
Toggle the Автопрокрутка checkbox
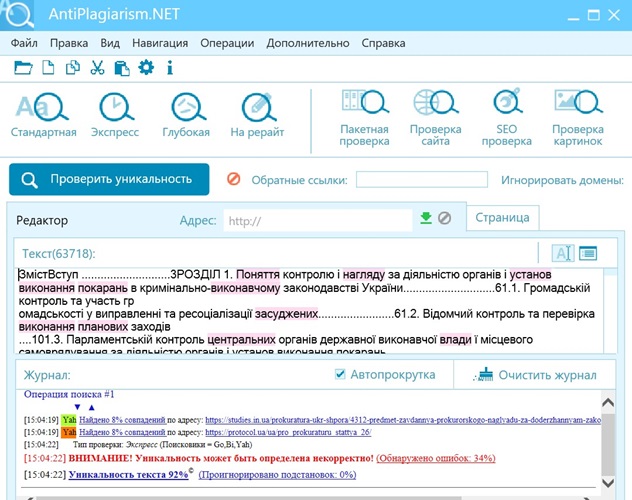tap(340, 374)
